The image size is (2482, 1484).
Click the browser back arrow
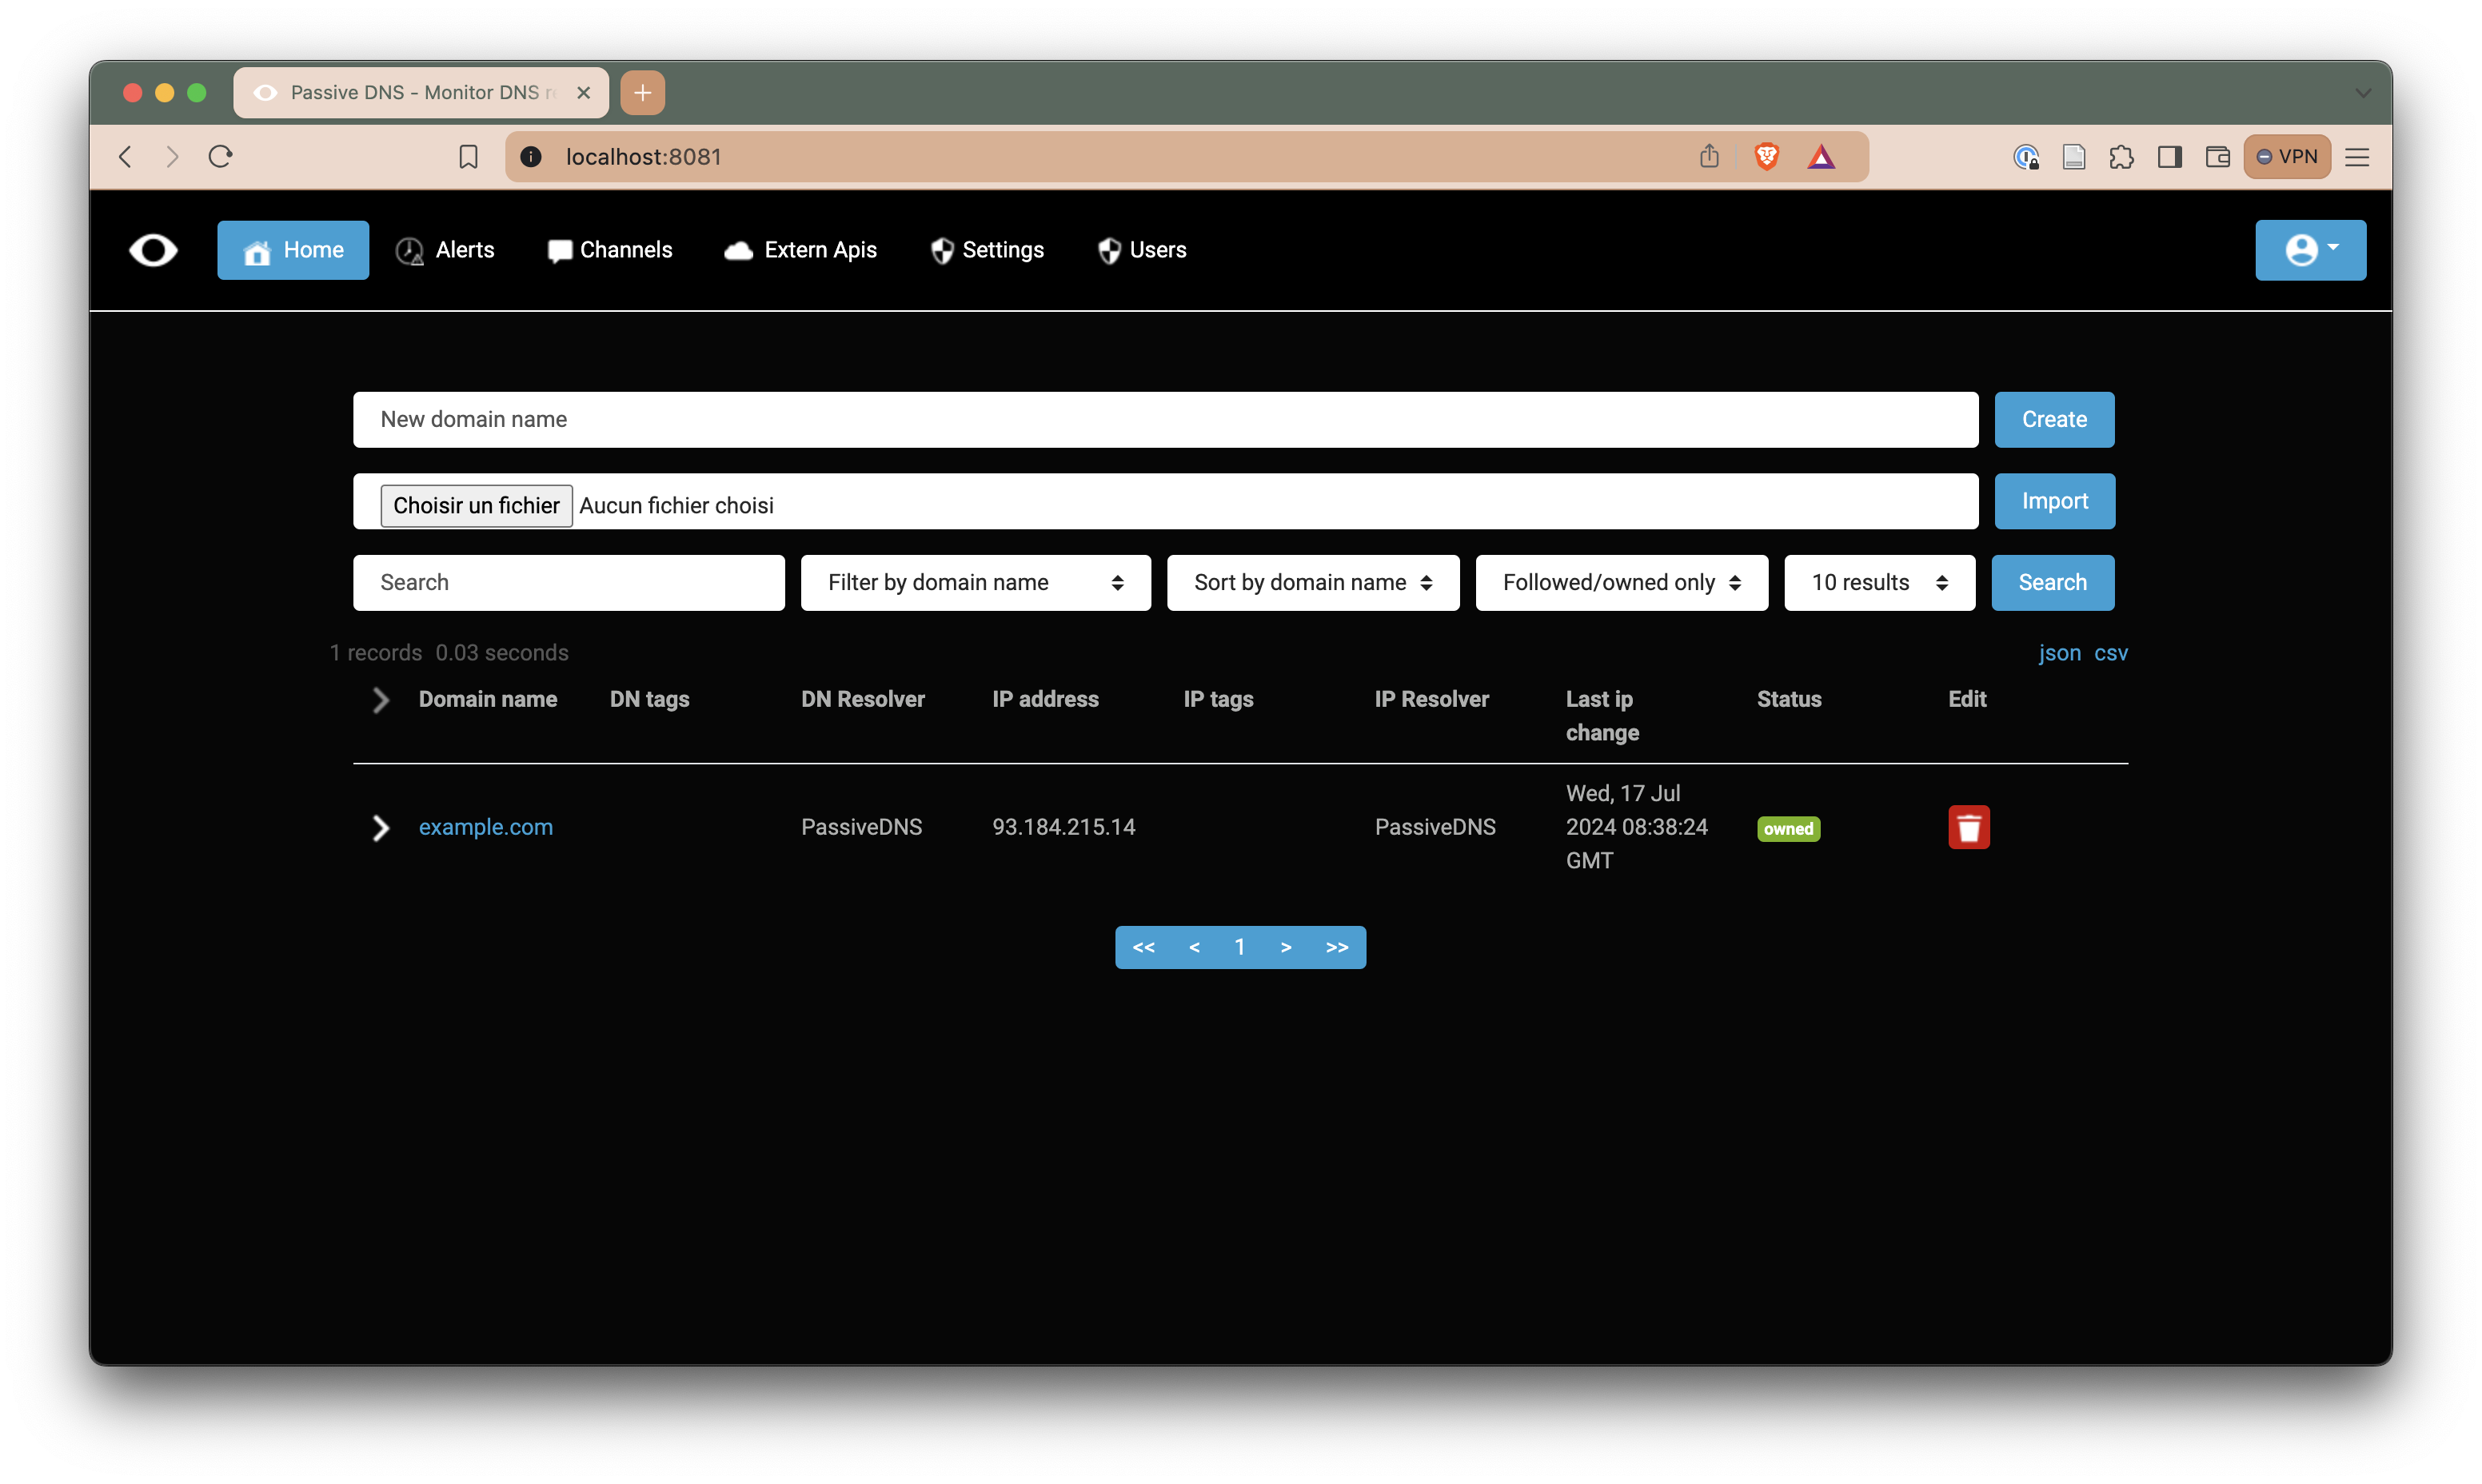pos(125,157)
